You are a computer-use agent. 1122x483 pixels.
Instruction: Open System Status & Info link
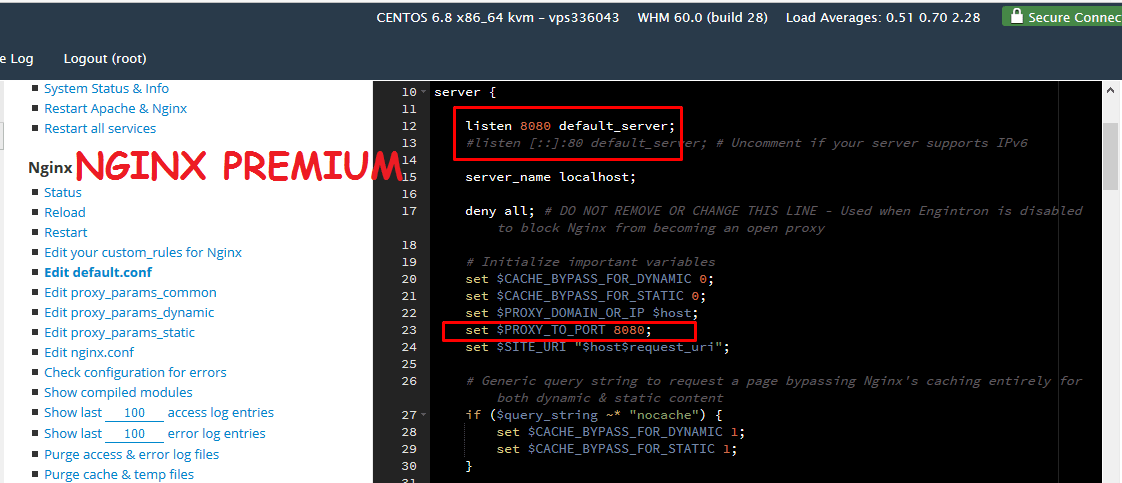click(x=107, y=89)
